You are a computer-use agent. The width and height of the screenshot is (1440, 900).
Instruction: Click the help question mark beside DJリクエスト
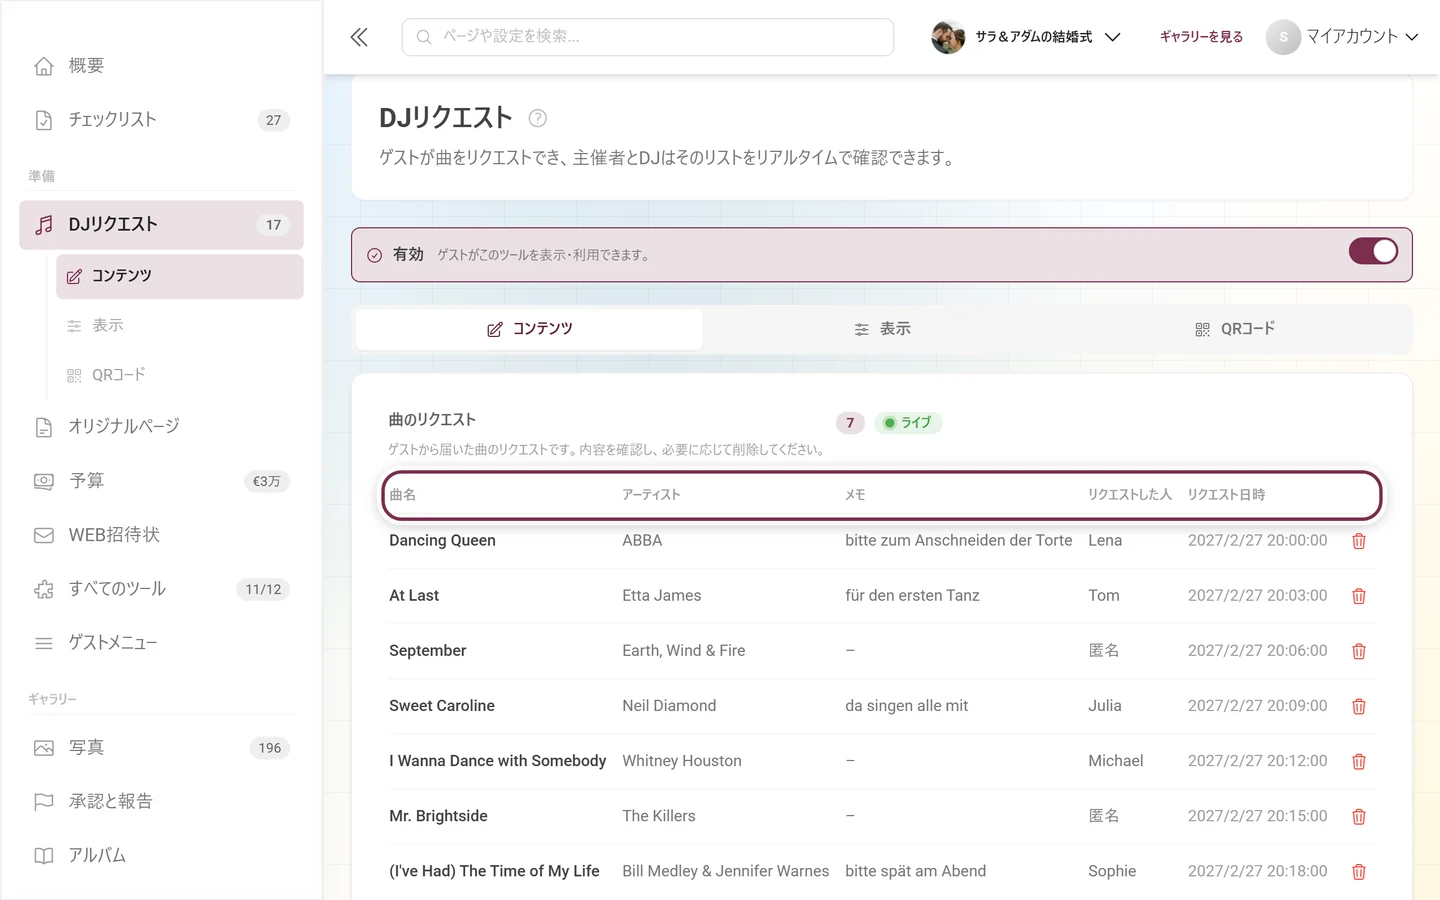(537, 118)
